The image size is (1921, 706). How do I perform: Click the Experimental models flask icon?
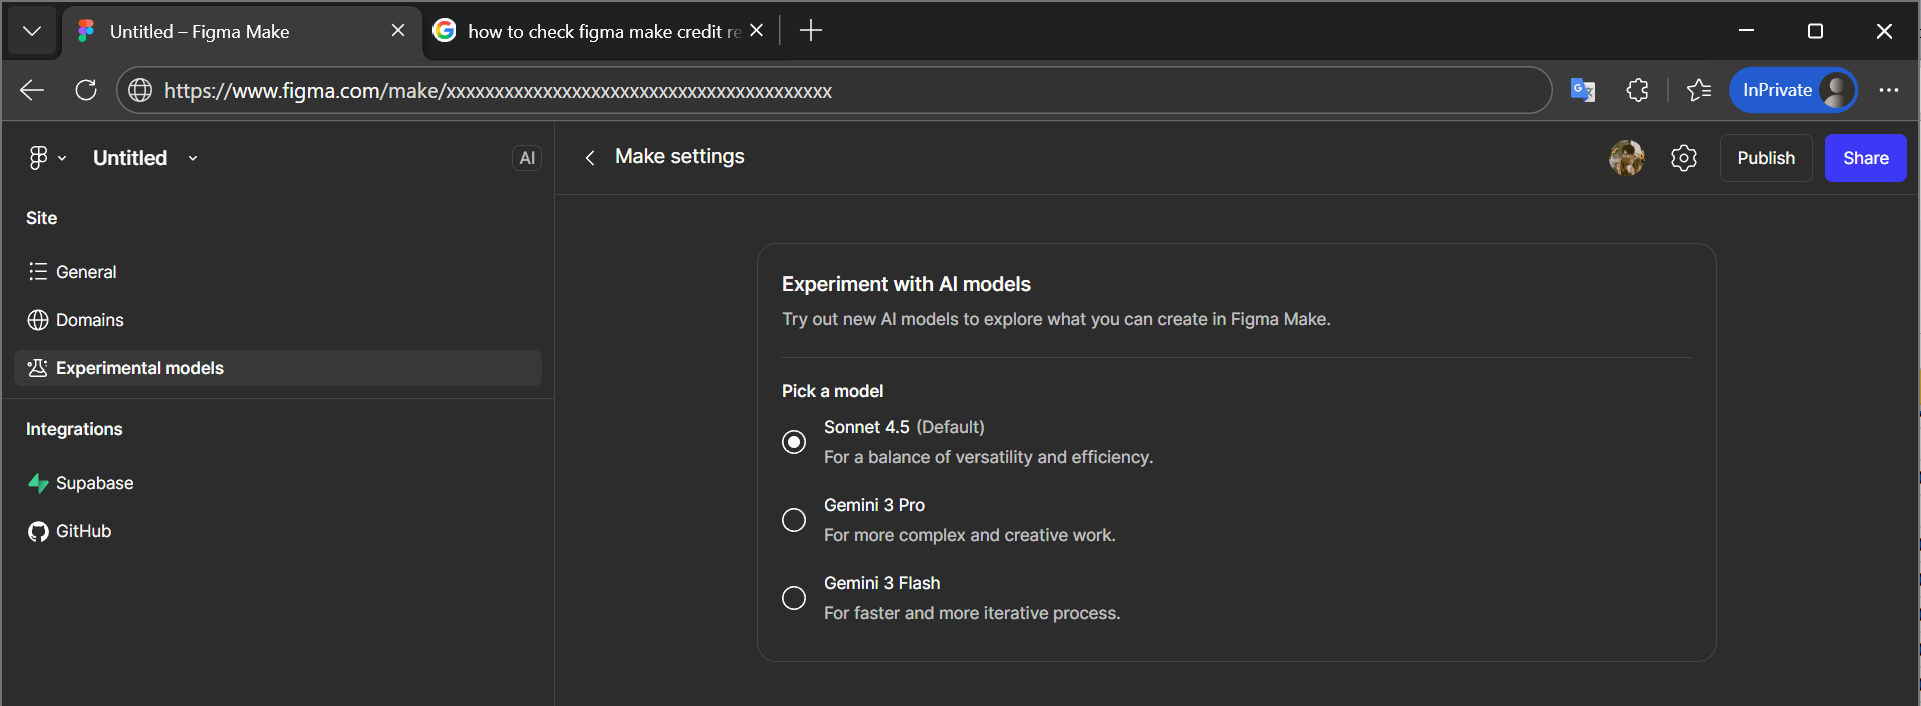click(x=38, y=368)
